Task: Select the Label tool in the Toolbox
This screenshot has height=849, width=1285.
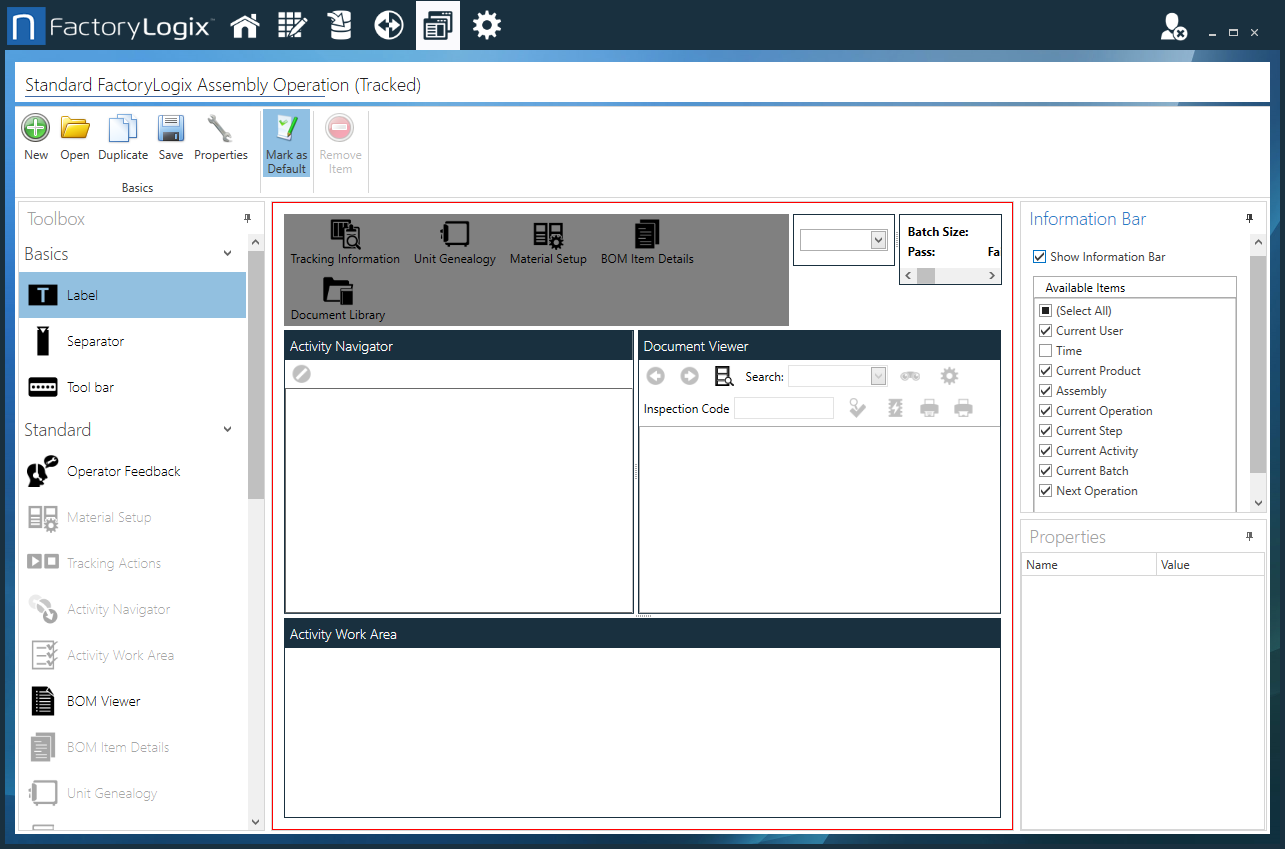Action: pos(132,294)
